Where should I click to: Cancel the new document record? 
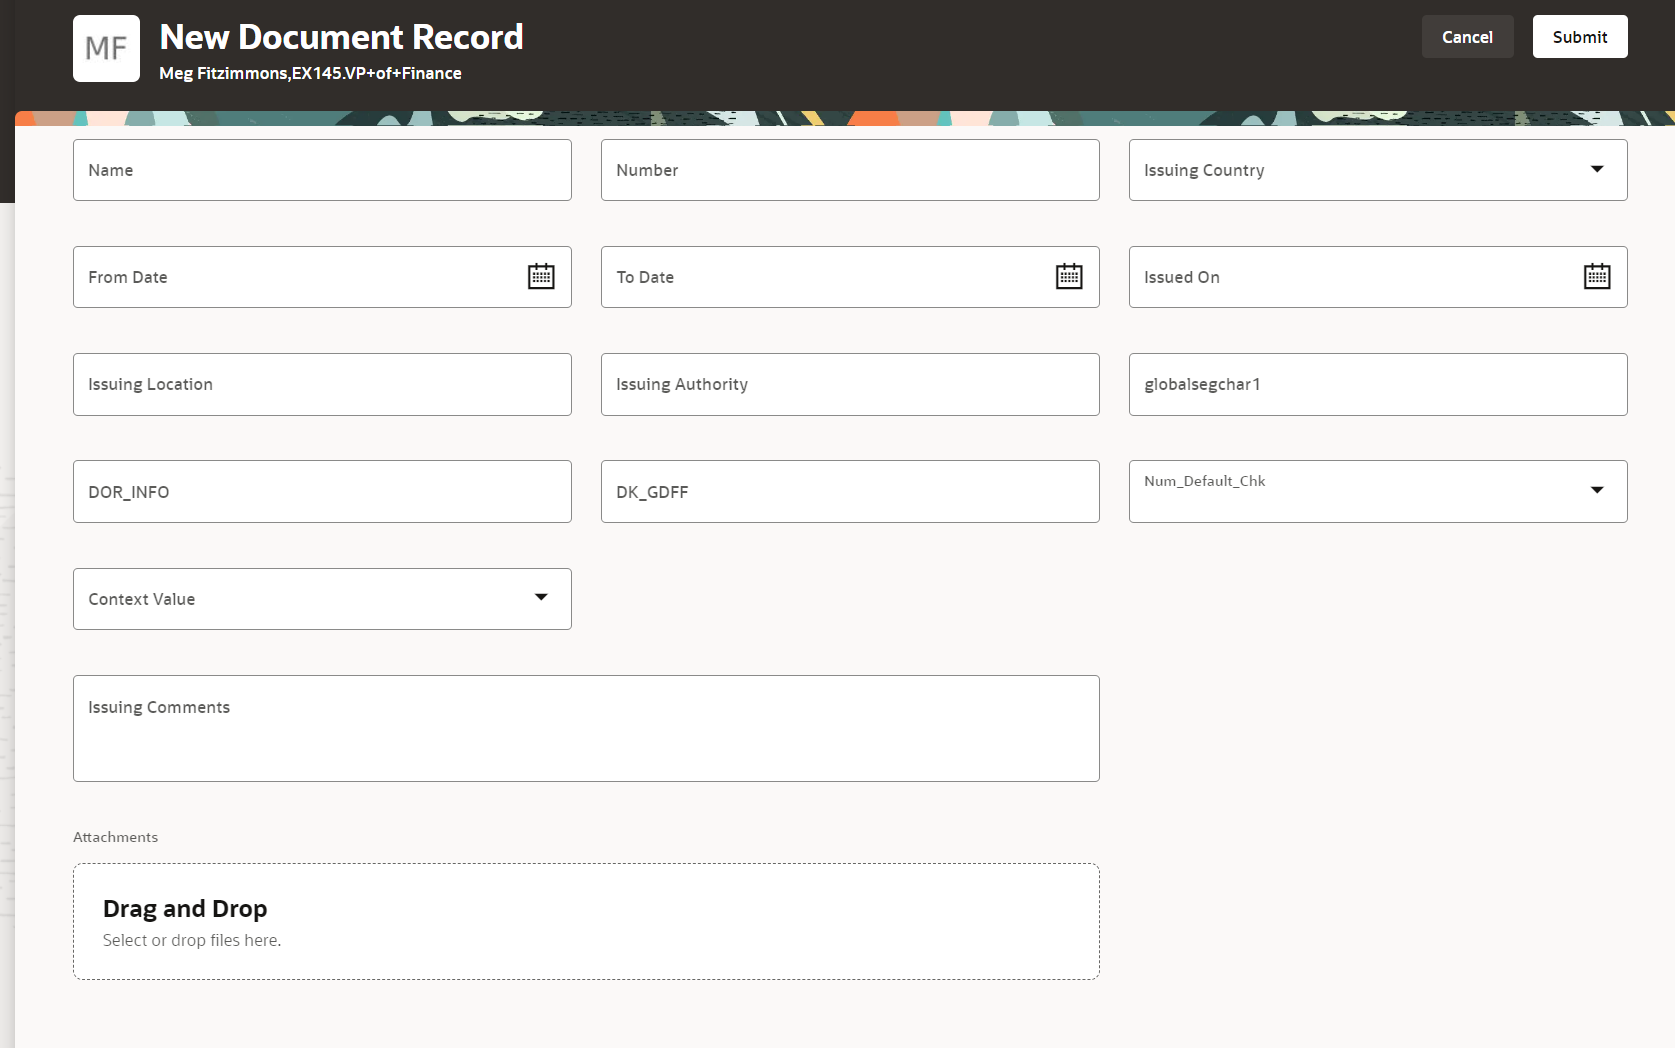coord(1467,37)
